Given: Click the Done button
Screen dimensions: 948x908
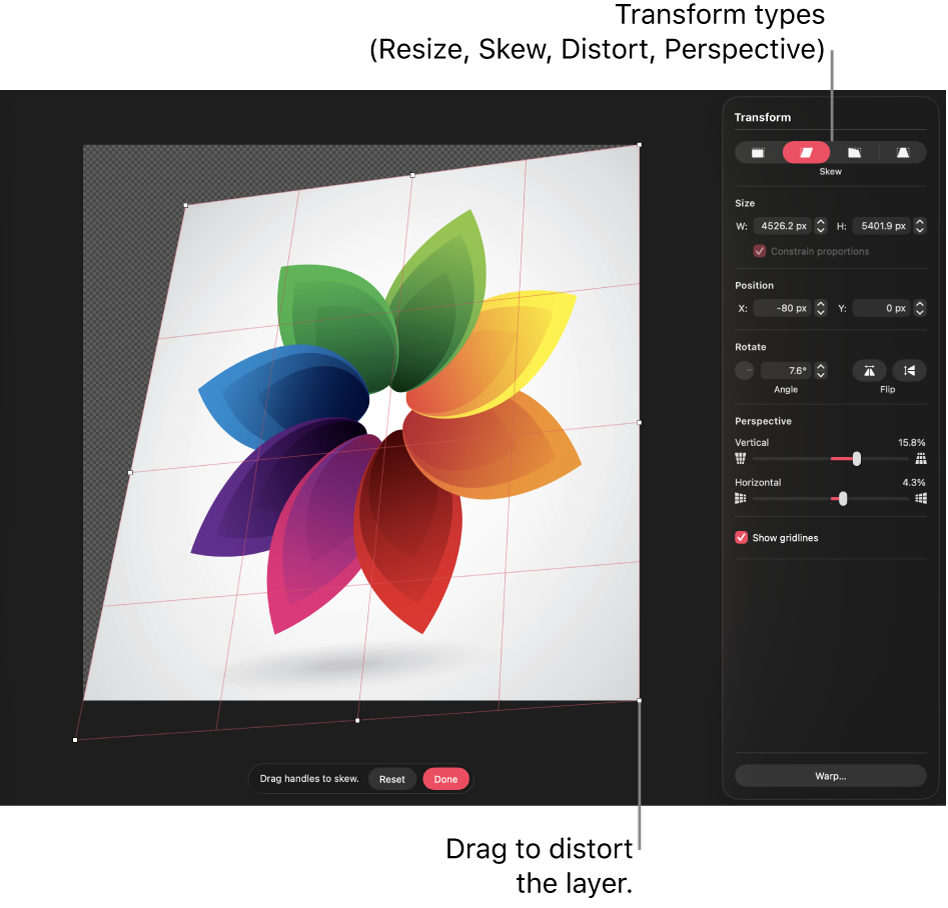Looking at the screenshot, I should [x=446, y=779].
